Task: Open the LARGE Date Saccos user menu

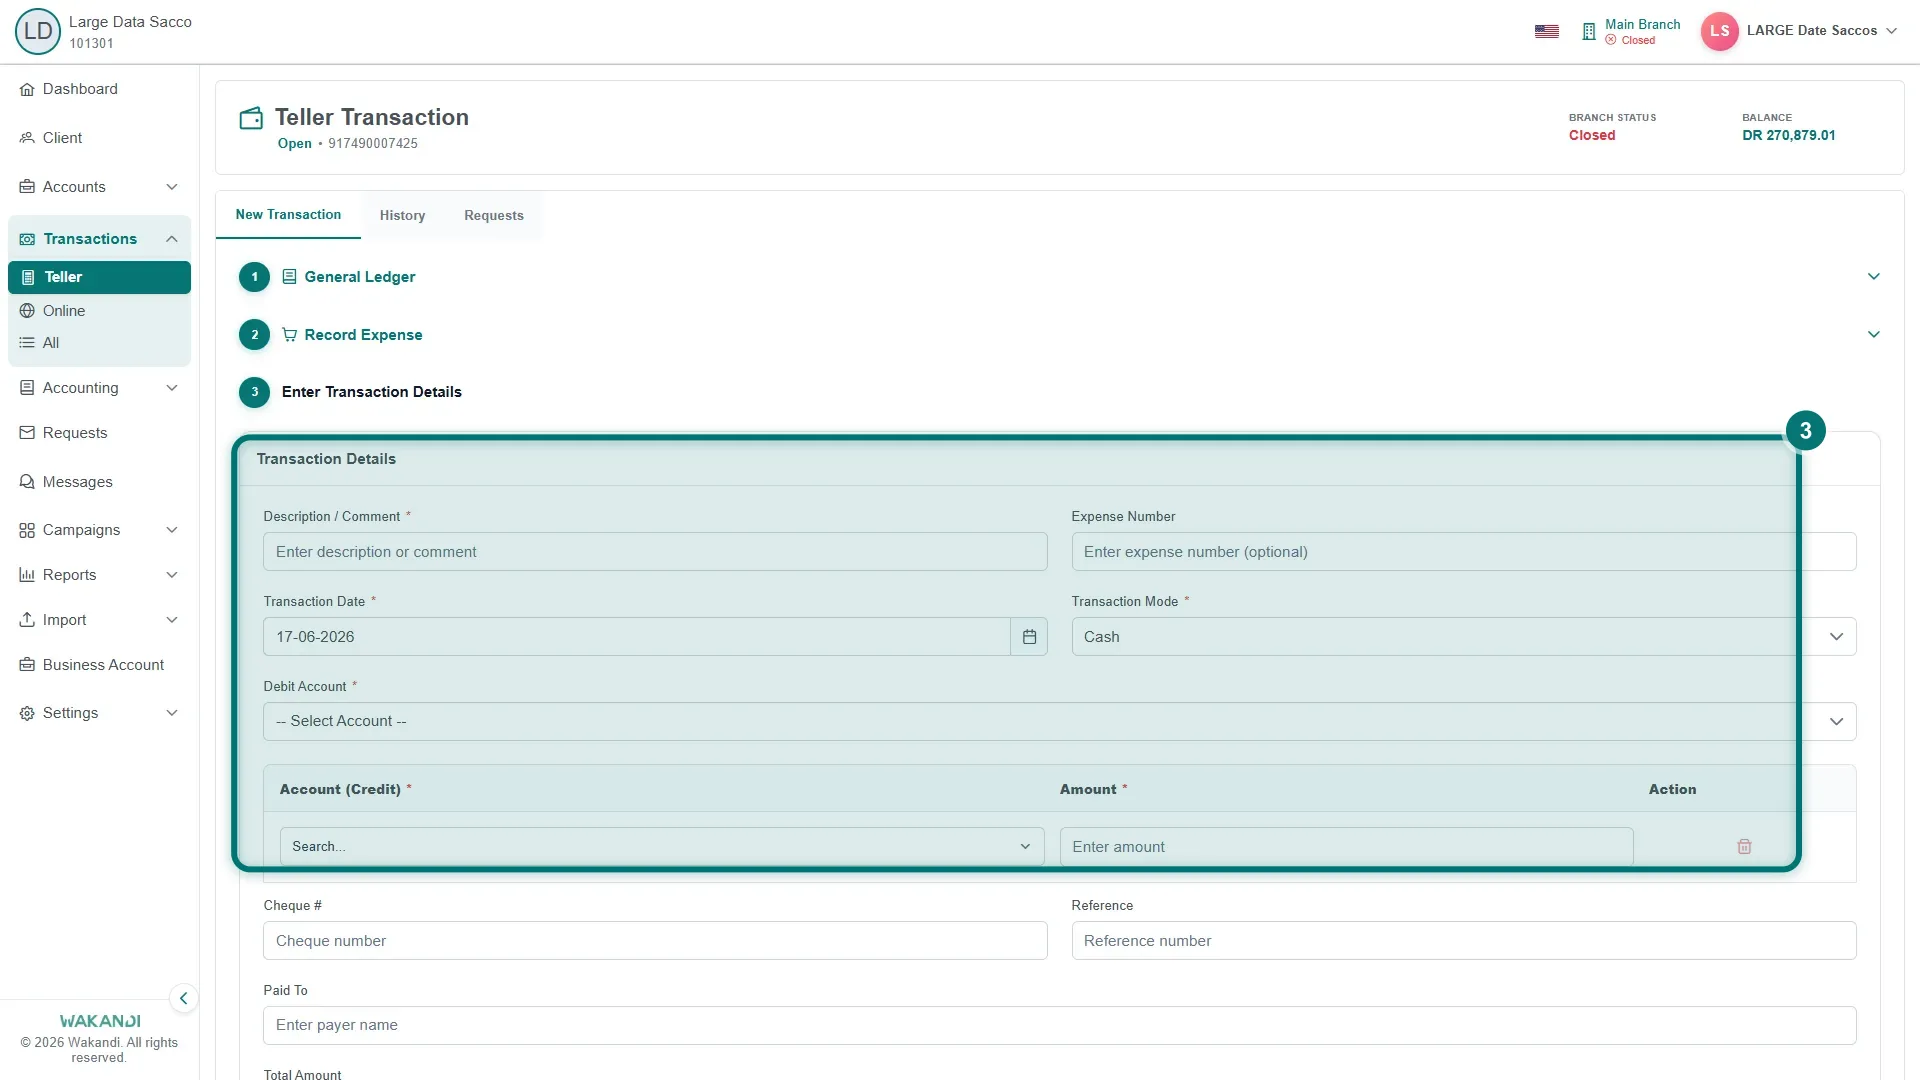Action: [x=1821, y=31]
